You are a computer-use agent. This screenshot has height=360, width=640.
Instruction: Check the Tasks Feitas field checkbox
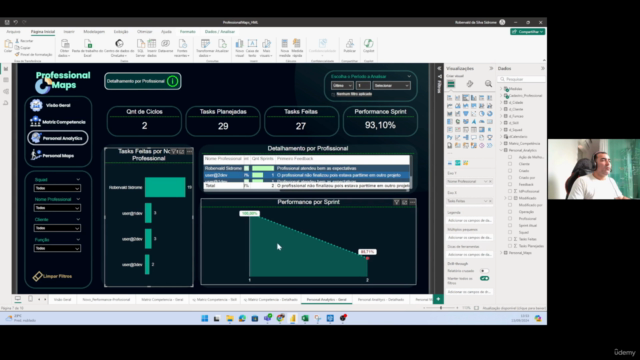point(510,239)
